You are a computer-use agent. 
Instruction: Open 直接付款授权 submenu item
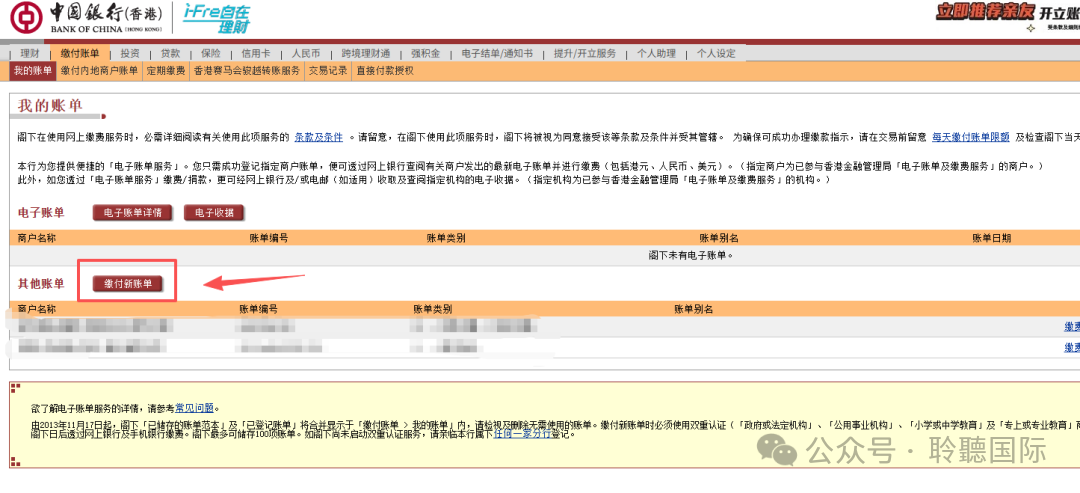tap(384, 71)
